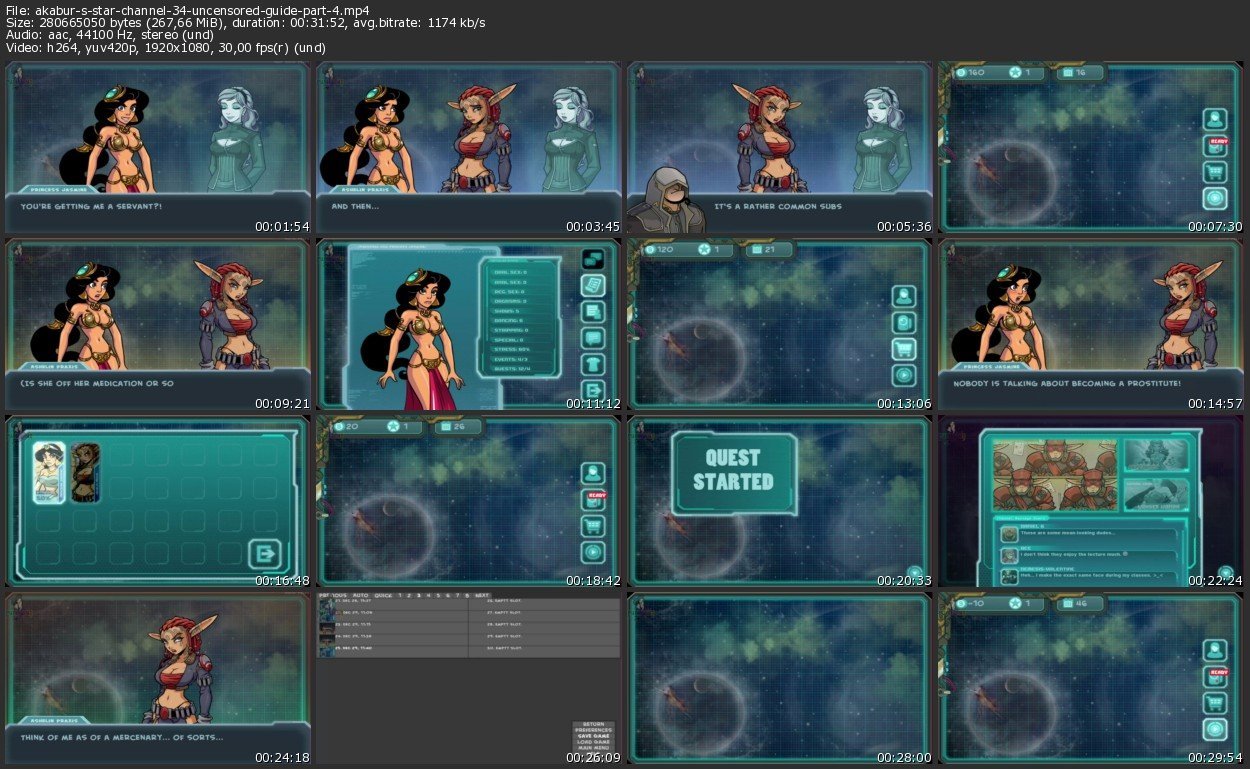This screenshot has height=769, width=1250.
Task: Click the chat bubble icon beside the stats panel
Action: point(593,338)
